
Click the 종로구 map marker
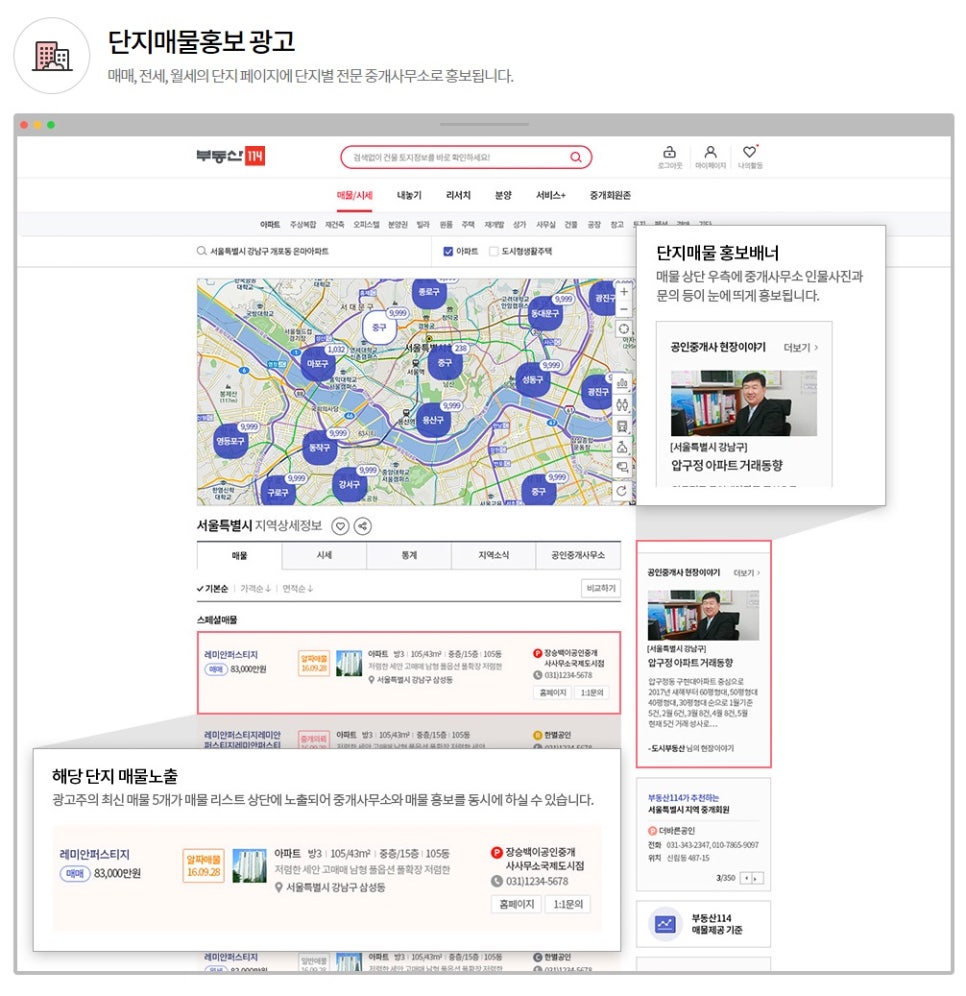coord(429,292)
